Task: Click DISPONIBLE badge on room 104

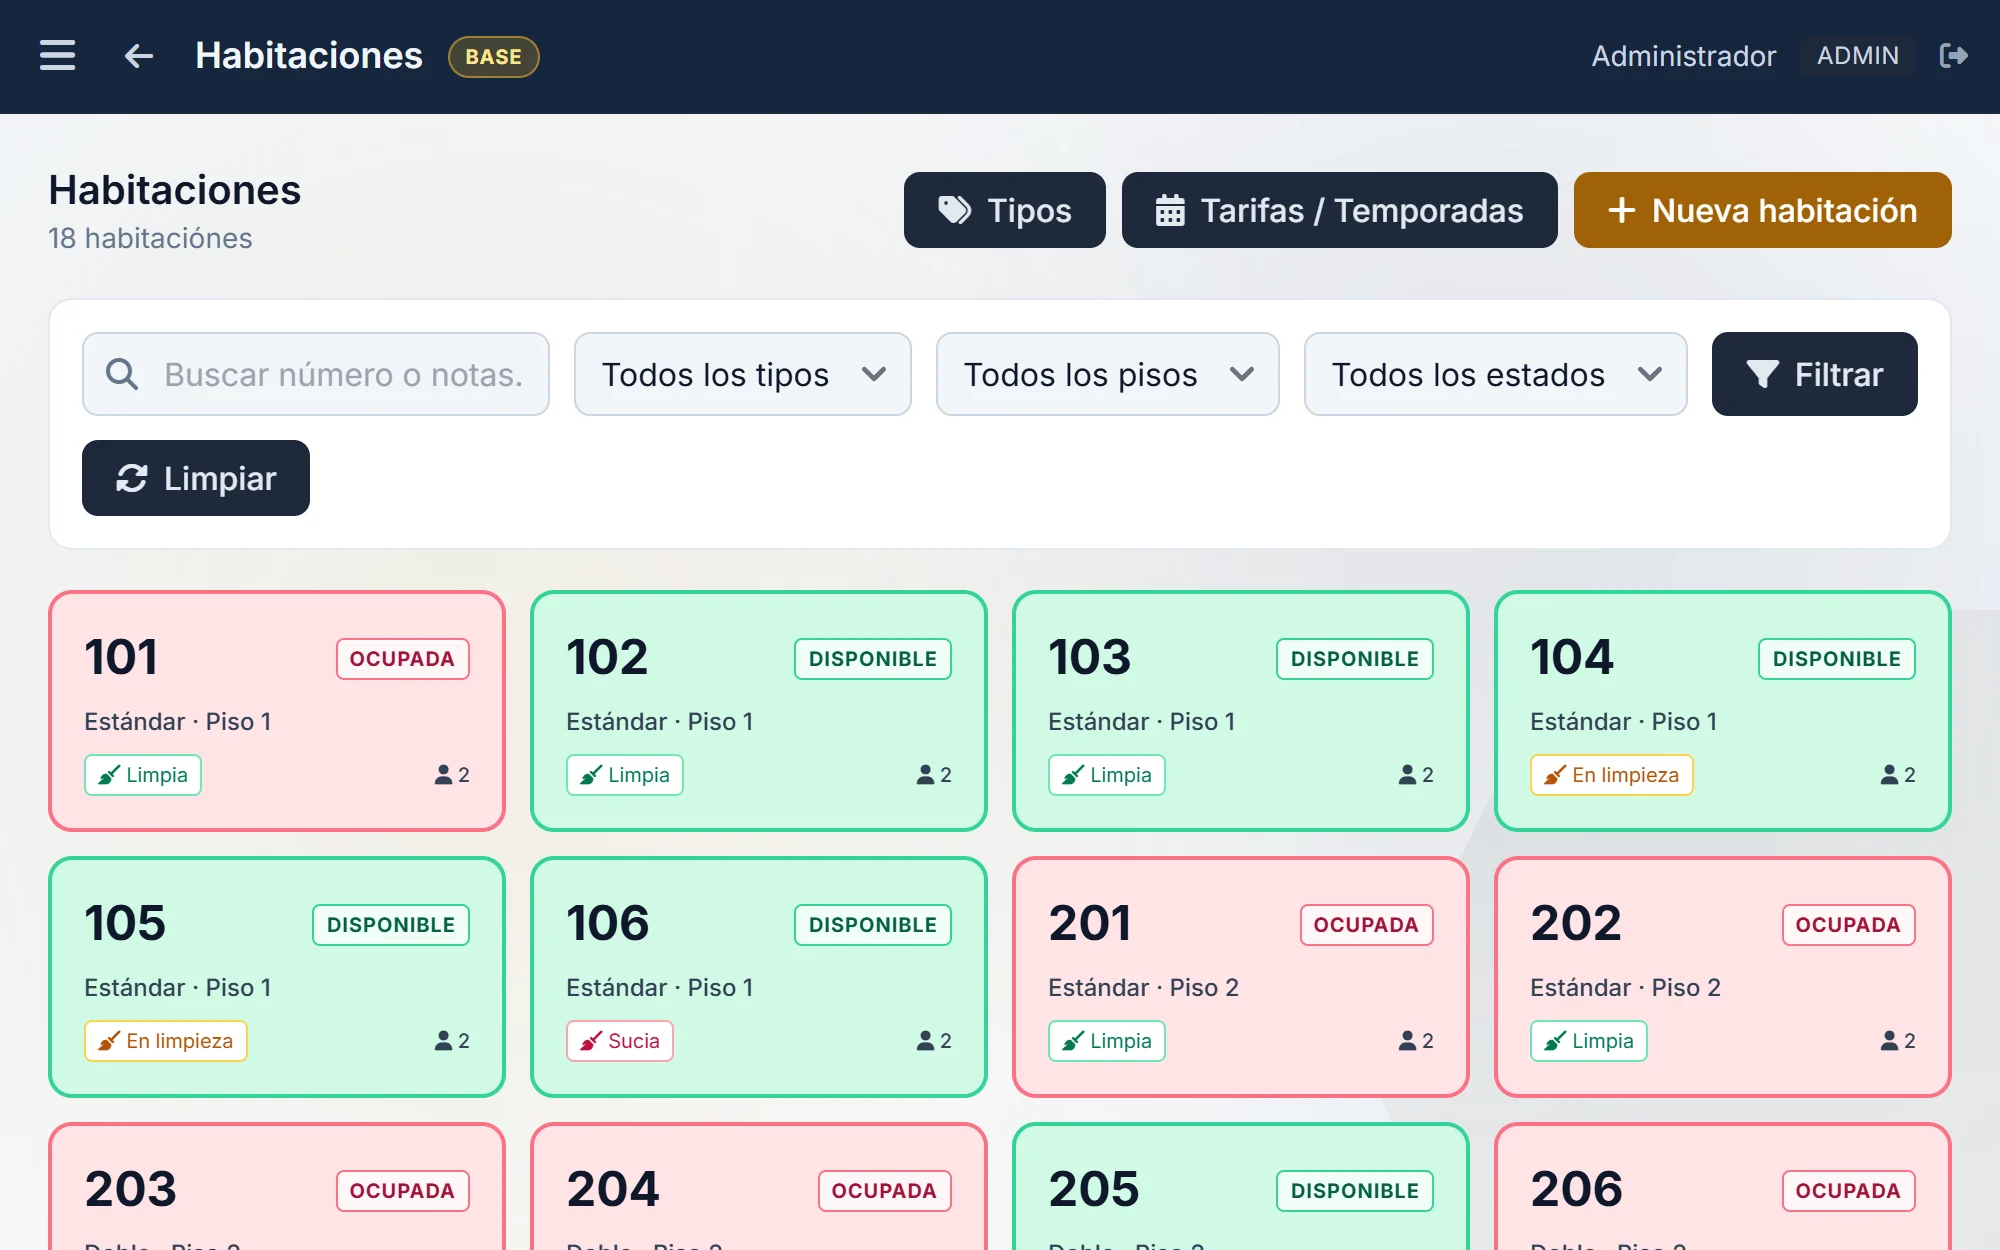Action: [x=1837, y=659]
